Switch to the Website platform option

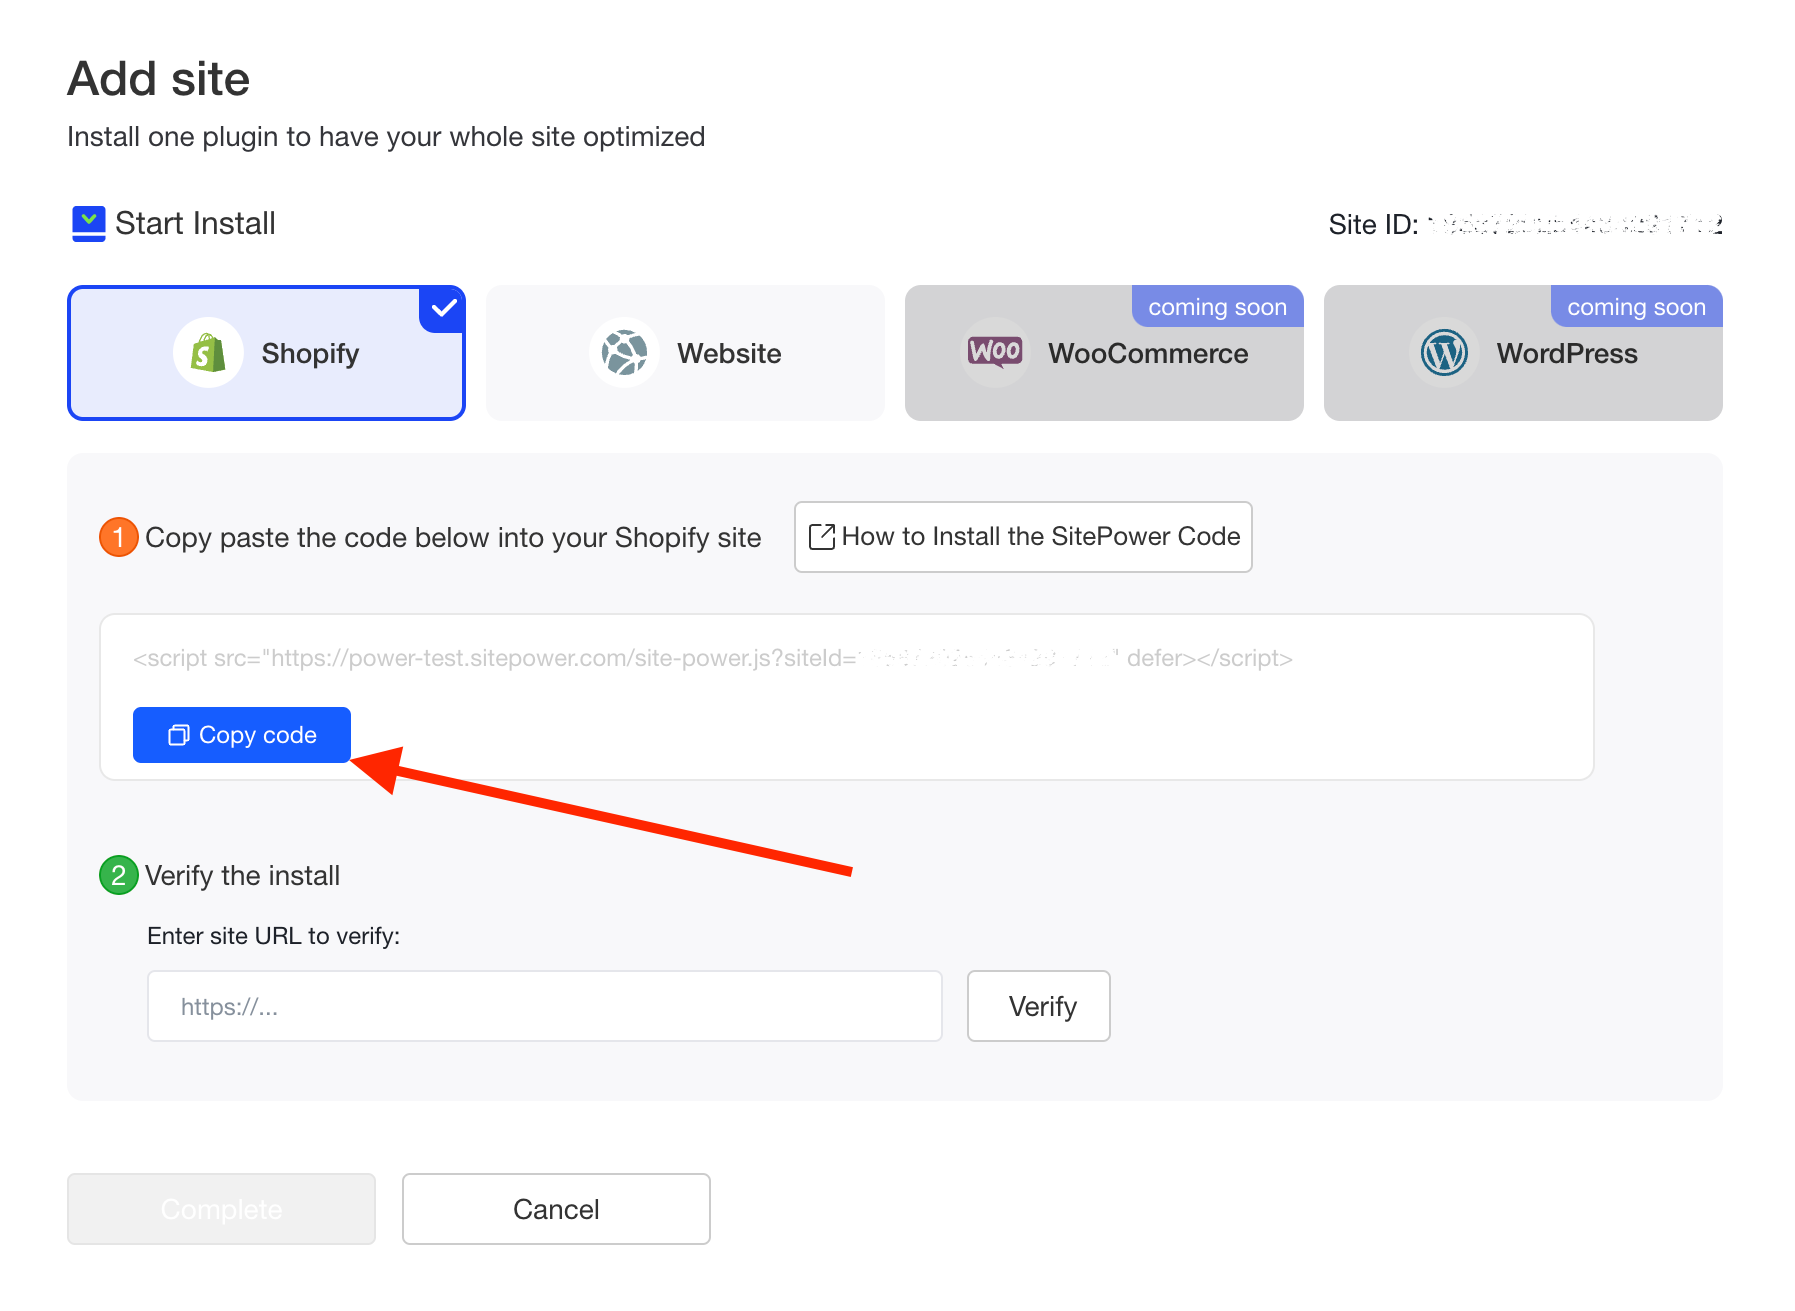685,353
